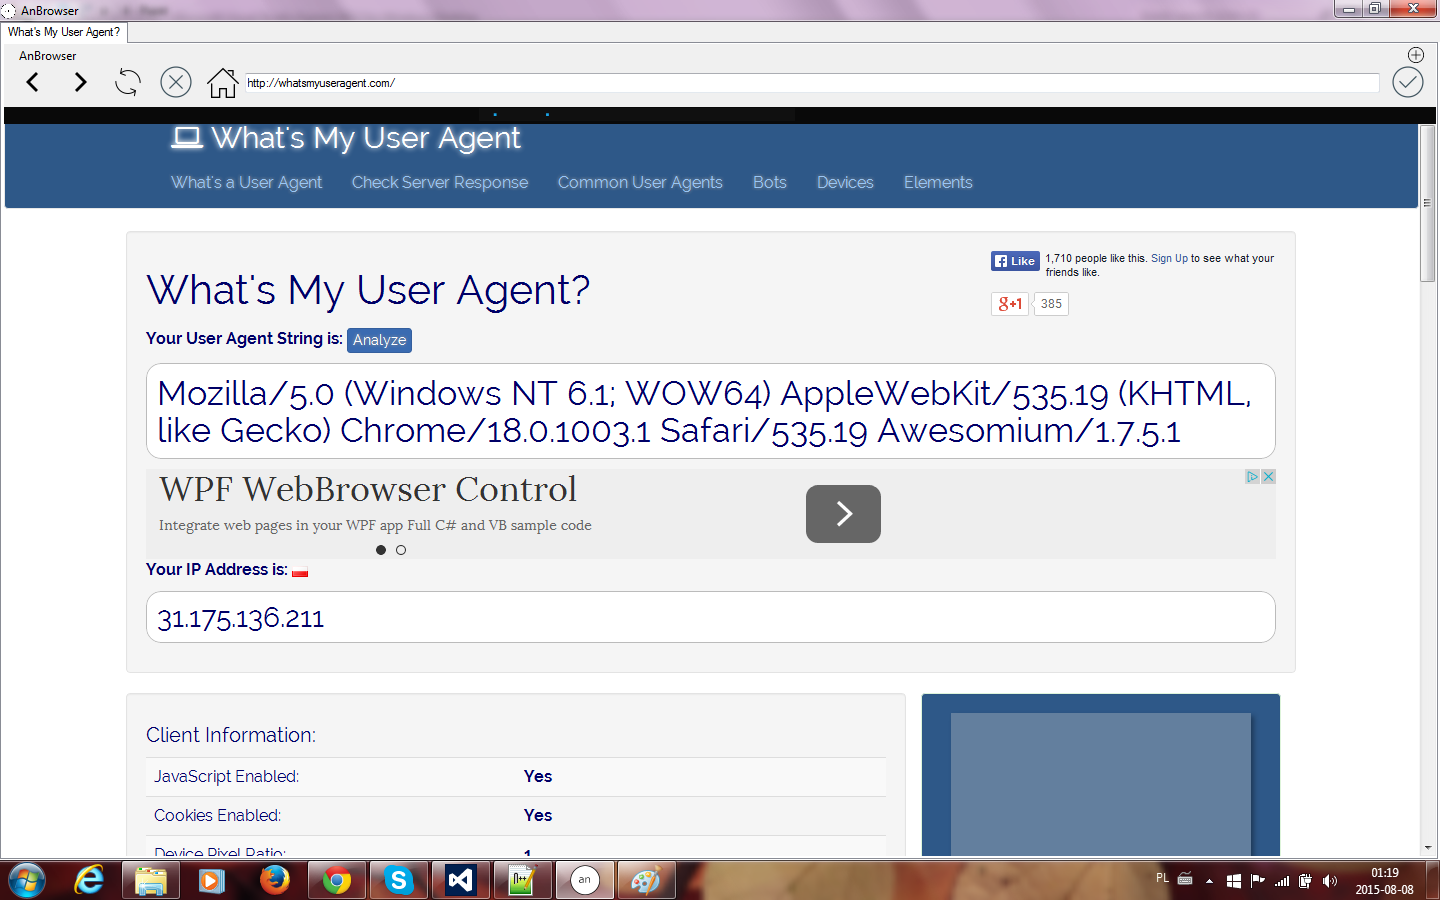Screen dimensions: 1440x900
Task: Open Skype from the taskbar
Action: [x=398, y=880]
